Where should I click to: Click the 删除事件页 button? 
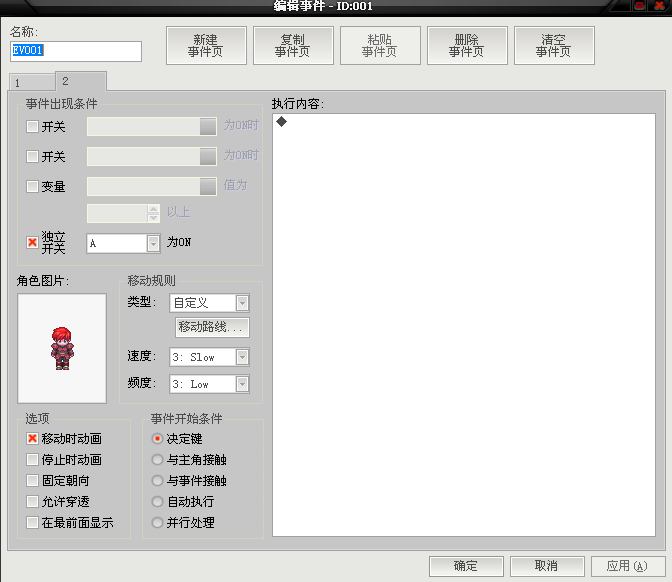pyautogui.click(x=467, y=45)
